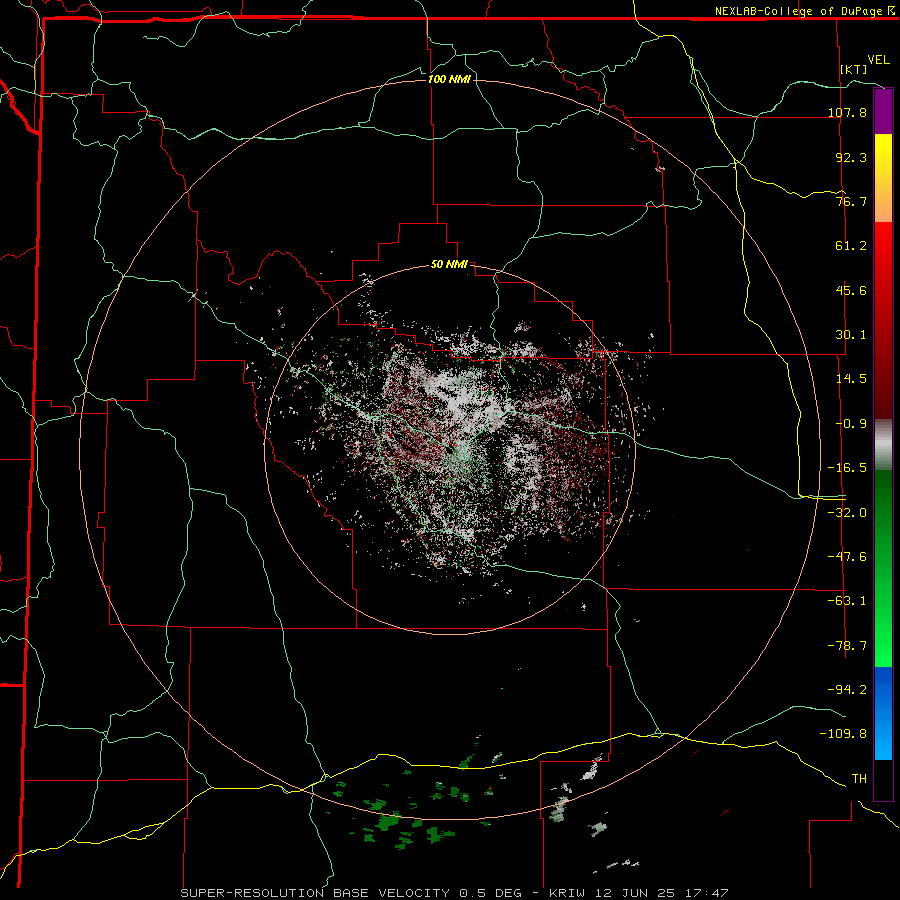This screenshot has width=900, height=900.
Task: Click the -78.7 velocity scale value
Action: 847,646
